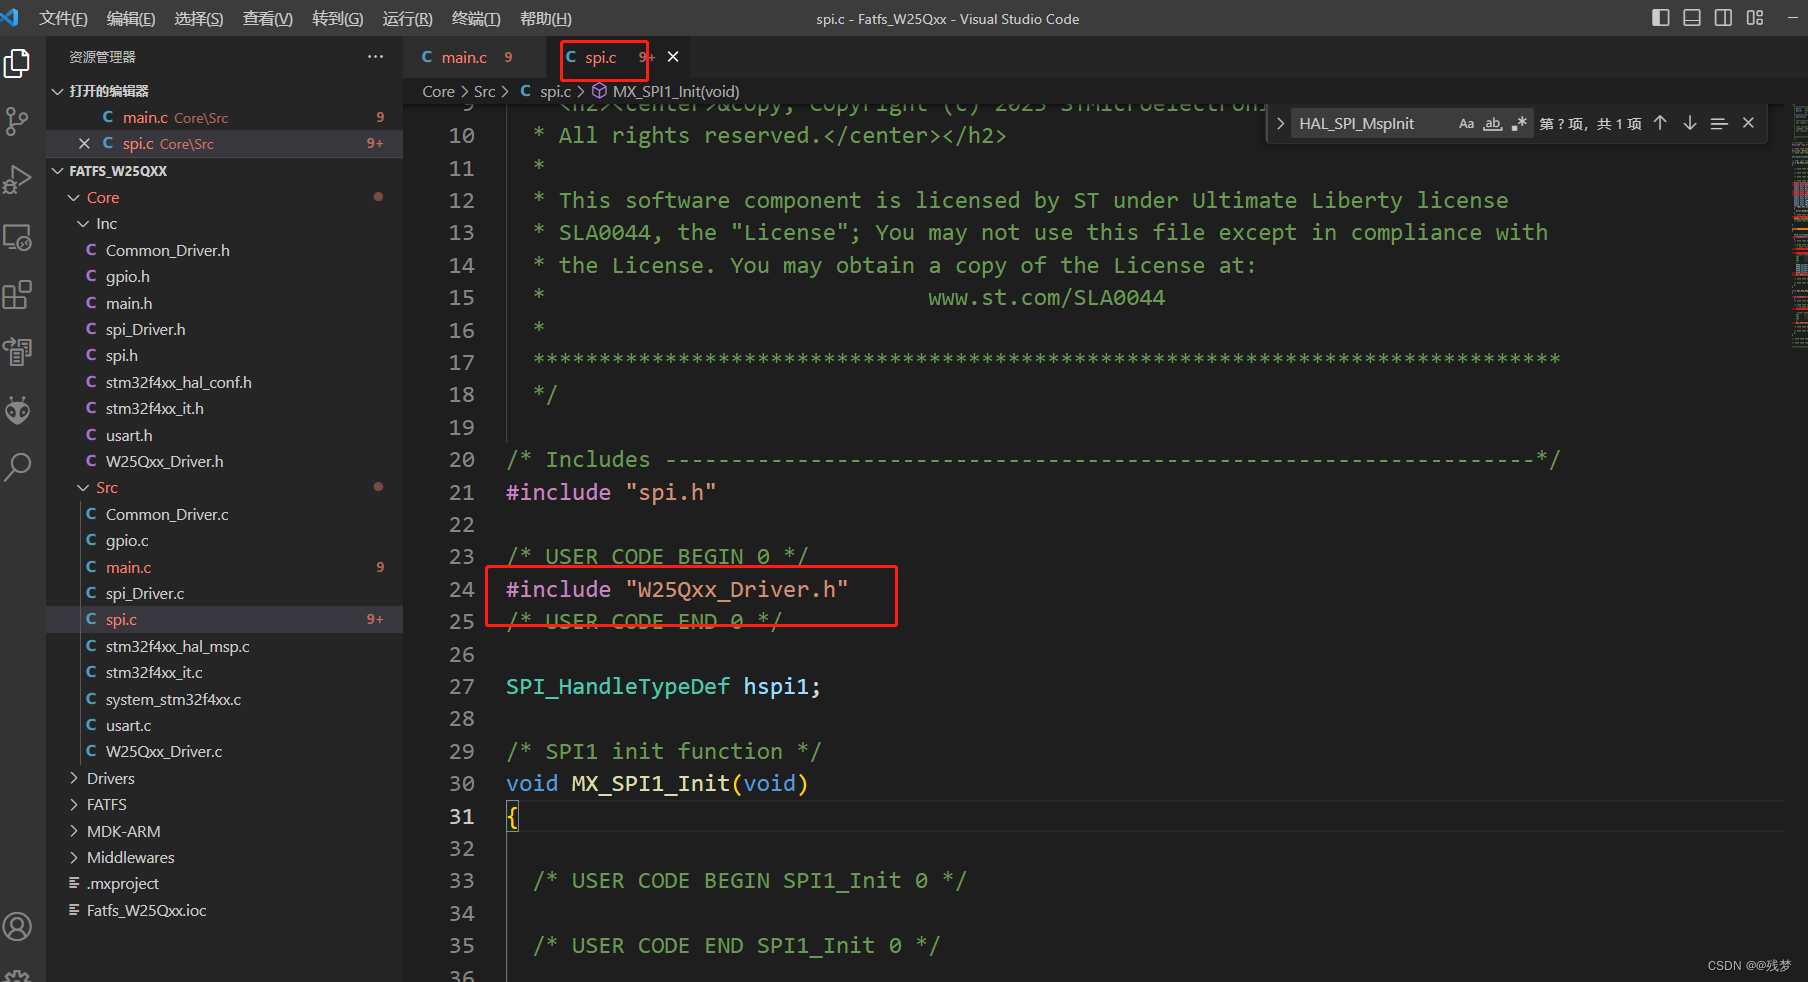The width and height of the screenshot is (1808, 982).
Task: Go to previous find match
Action: (1660, 123)
